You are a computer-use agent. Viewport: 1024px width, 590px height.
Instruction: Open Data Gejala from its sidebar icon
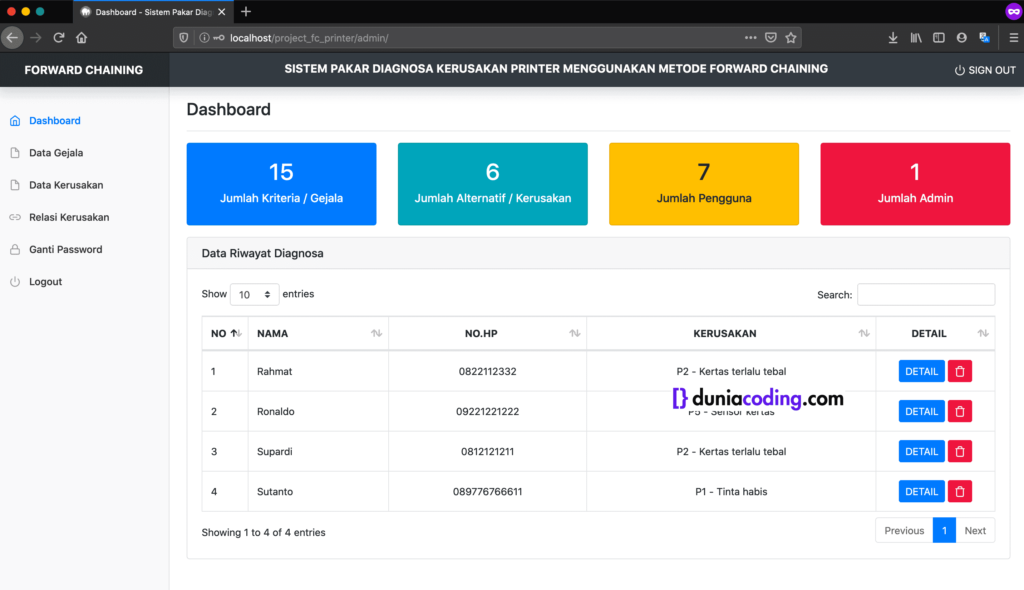coord(16,153)
